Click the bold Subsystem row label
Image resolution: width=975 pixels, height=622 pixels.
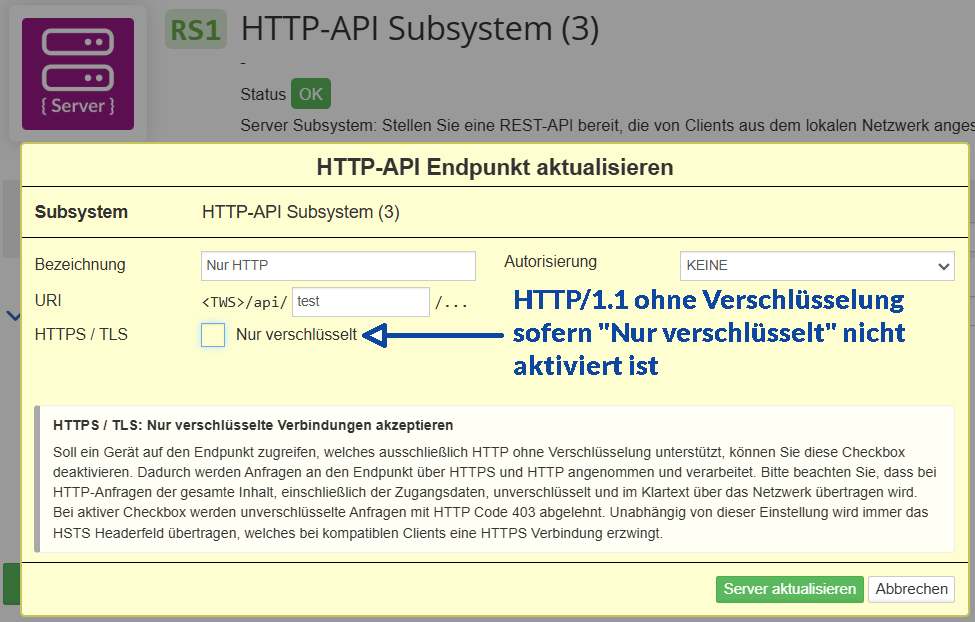coord(81,212)
